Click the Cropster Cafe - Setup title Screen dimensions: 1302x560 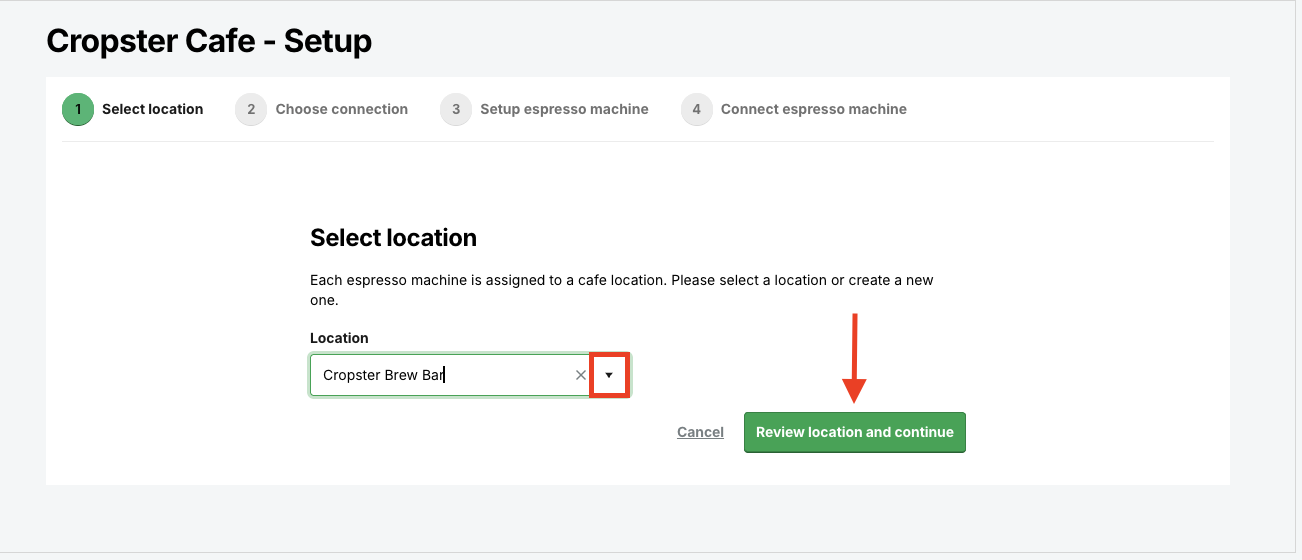pos(209,41)
